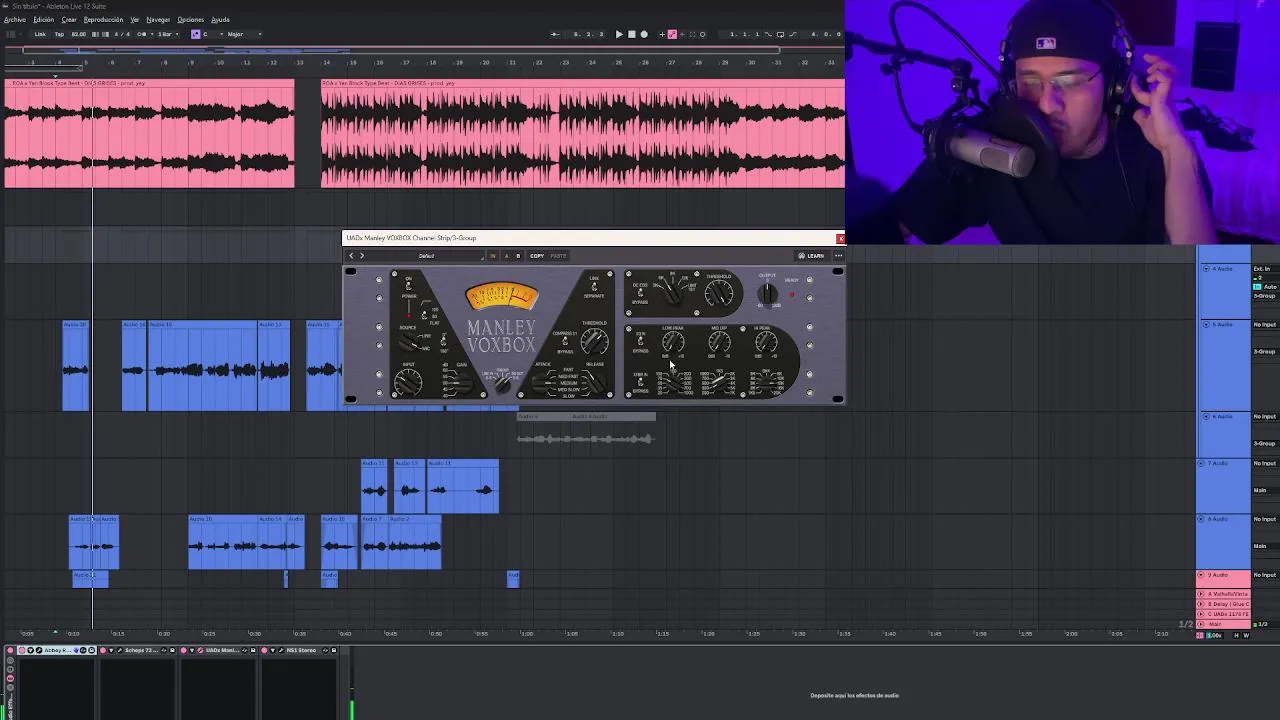Click the meter select knob below logo
Screen dimensions: 1280x720
point(502,385)
